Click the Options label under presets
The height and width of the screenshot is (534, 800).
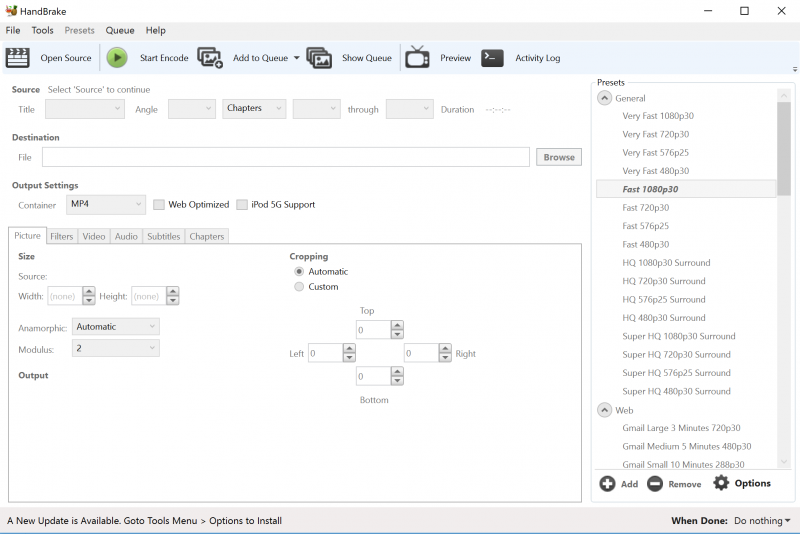[x=753, y=483]
